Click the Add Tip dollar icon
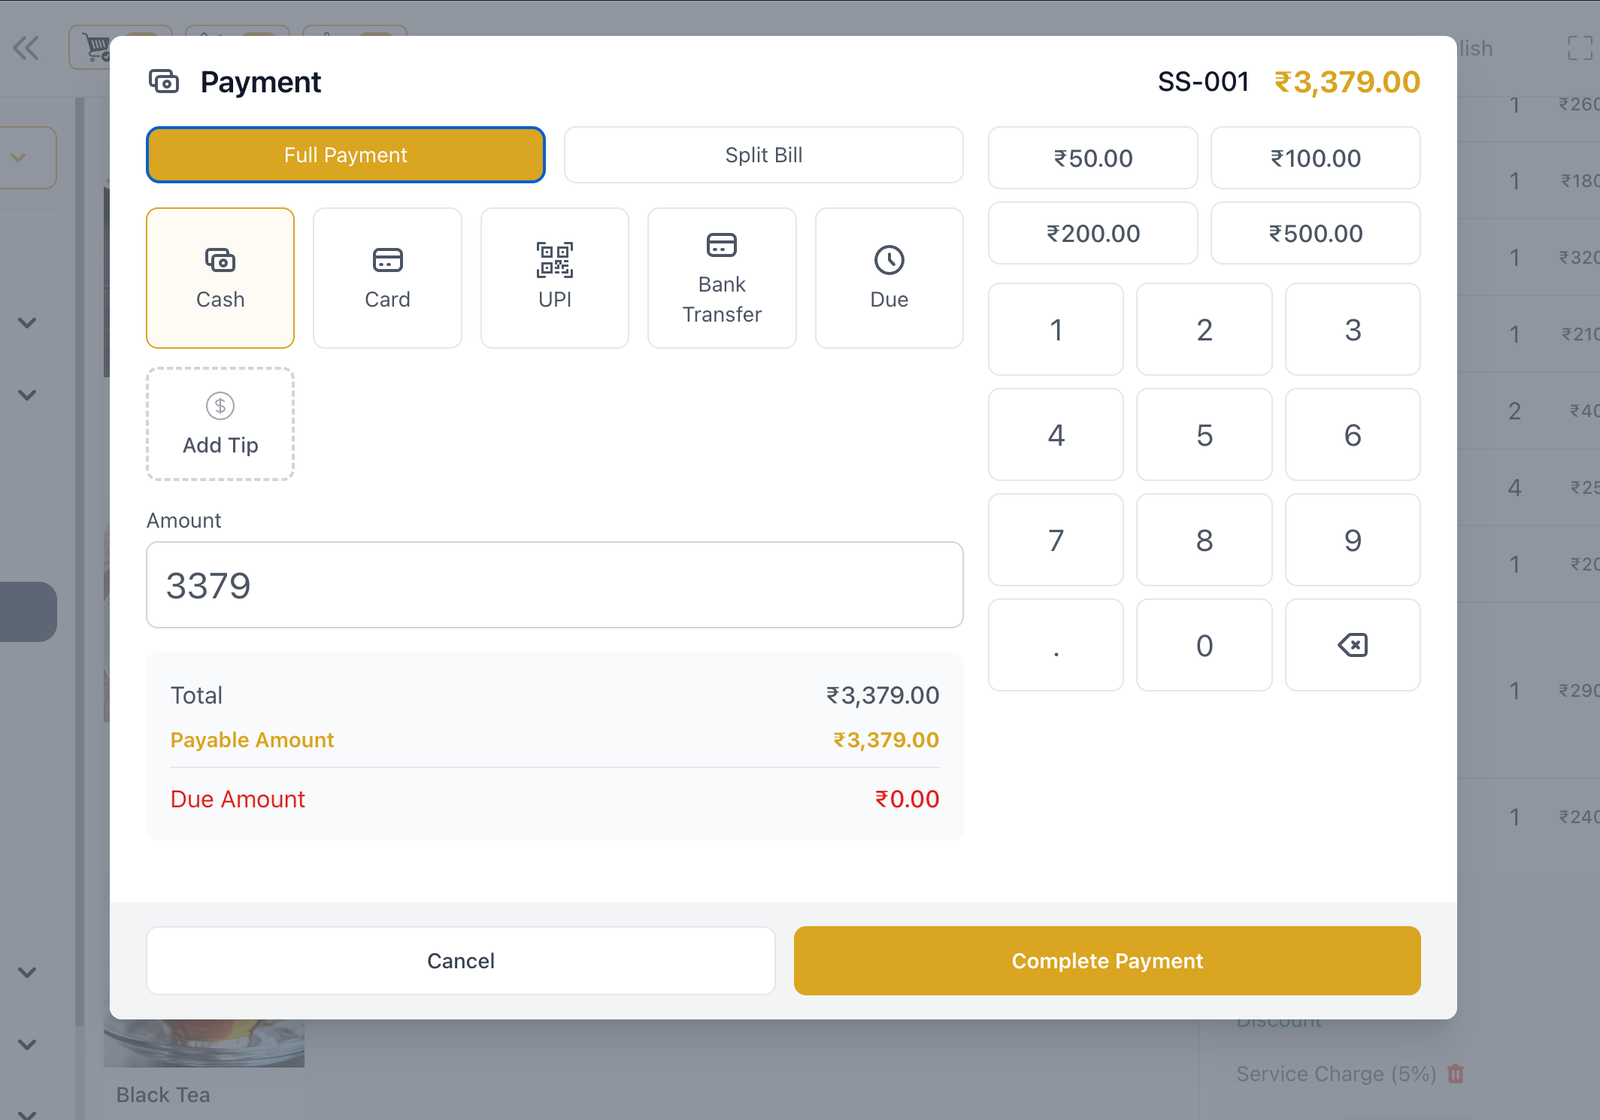Viewport: 1600px width, 1120px height. (220, 407)
